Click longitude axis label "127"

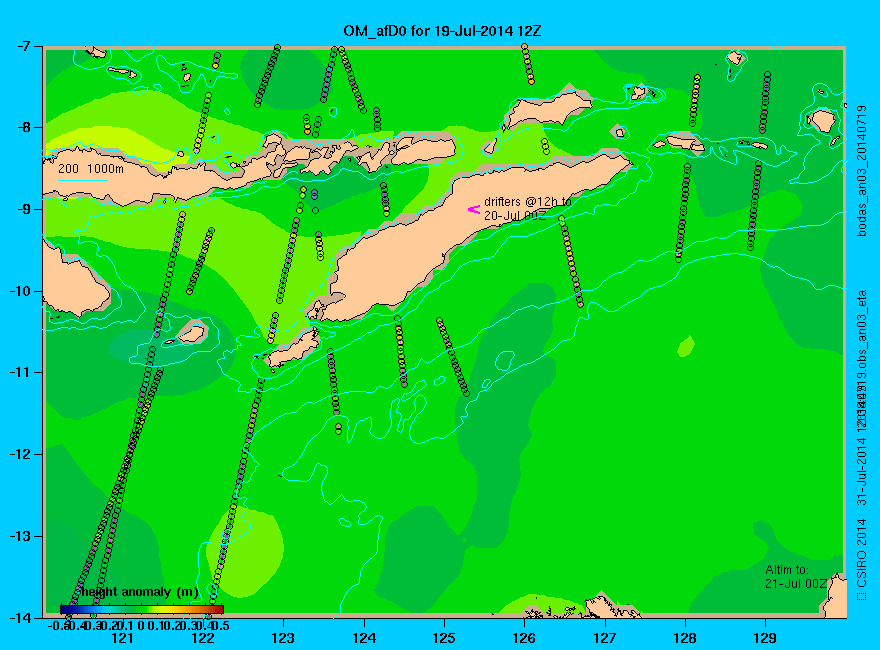click(x=605, y=638)
